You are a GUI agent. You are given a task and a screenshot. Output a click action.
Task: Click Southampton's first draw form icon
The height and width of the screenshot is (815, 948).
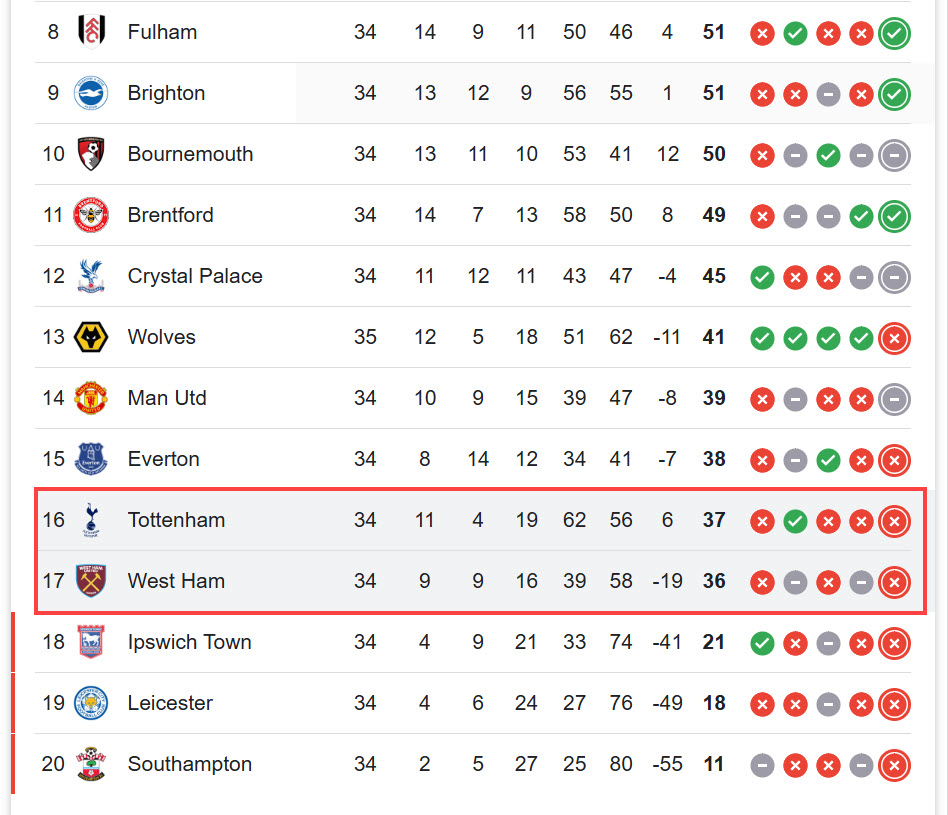762,765
